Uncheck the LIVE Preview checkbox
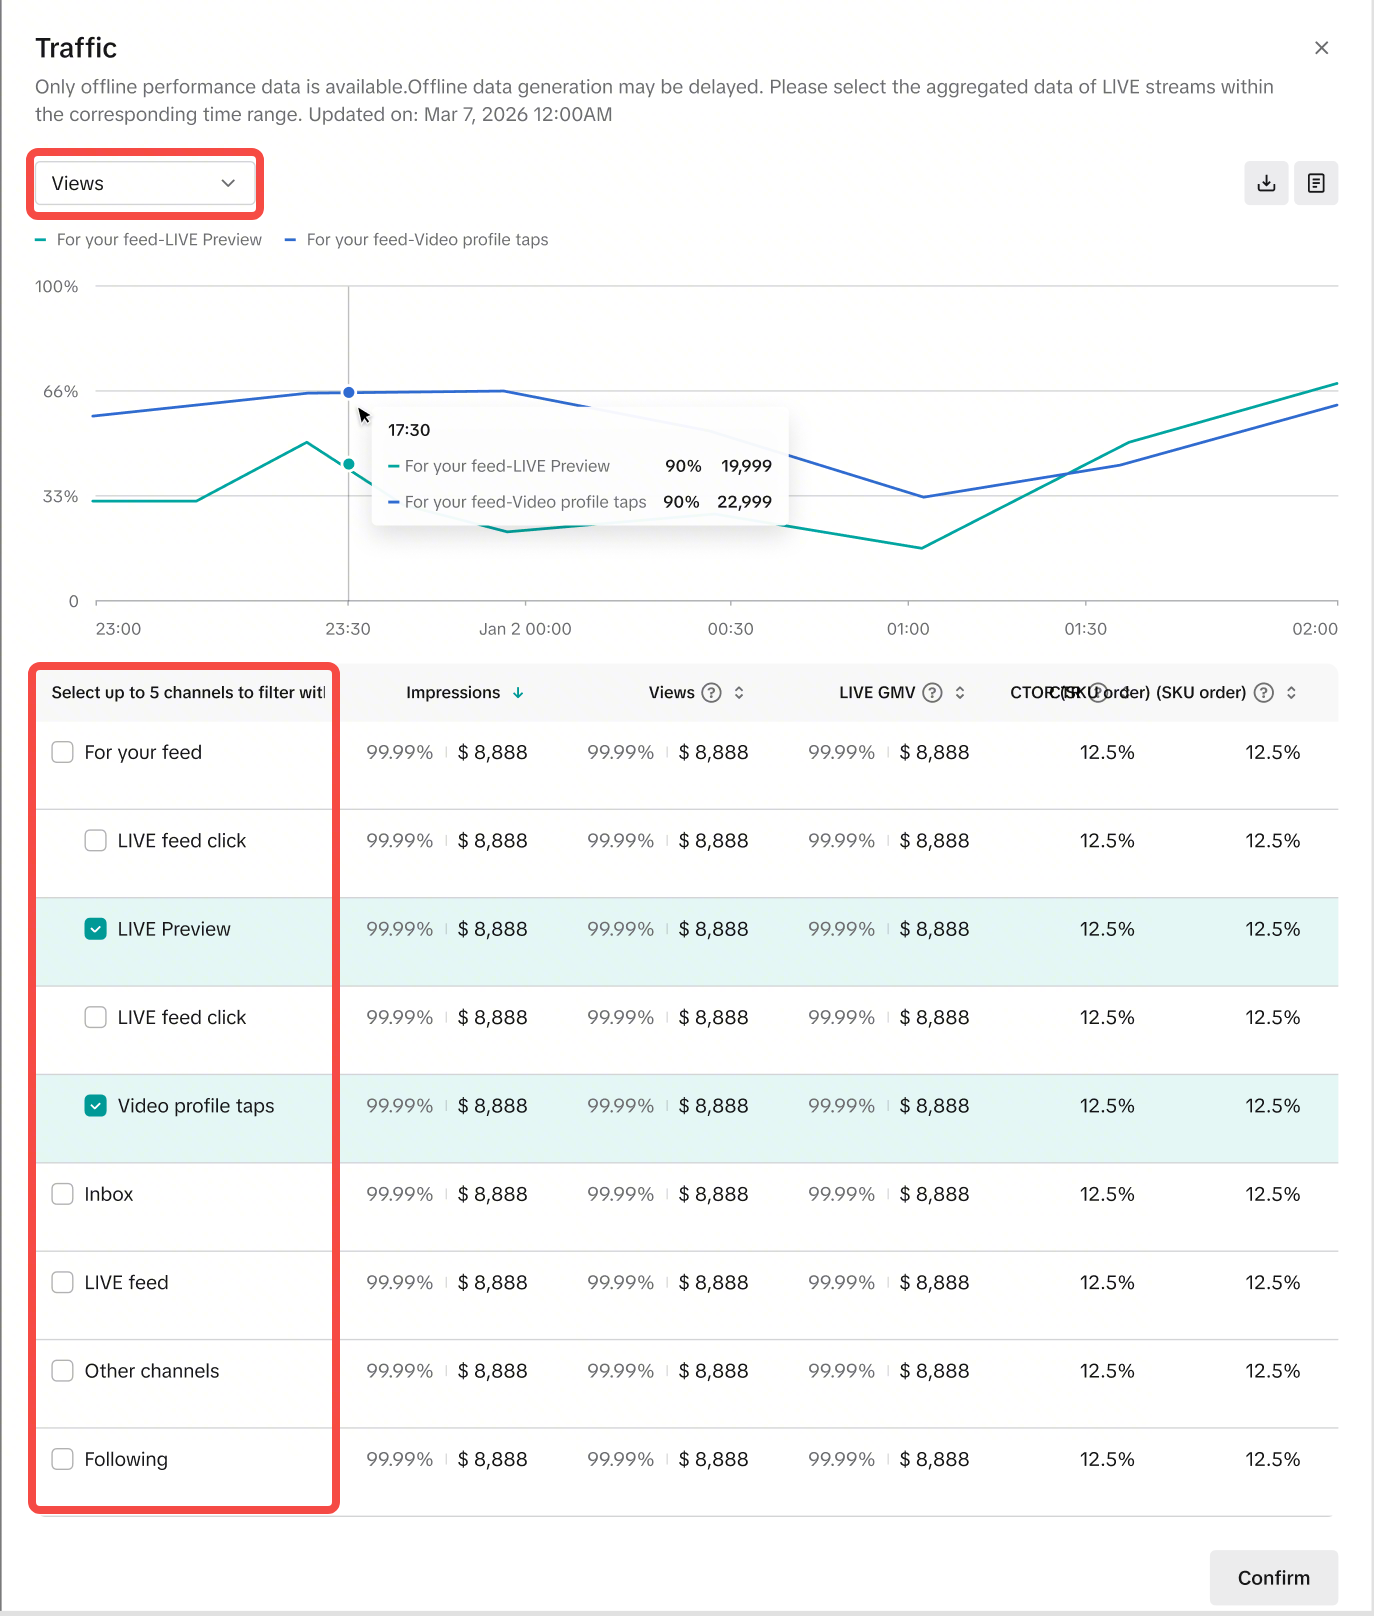The height and width of the screenshot is (1616, 1374). click(x=96, y=929)
